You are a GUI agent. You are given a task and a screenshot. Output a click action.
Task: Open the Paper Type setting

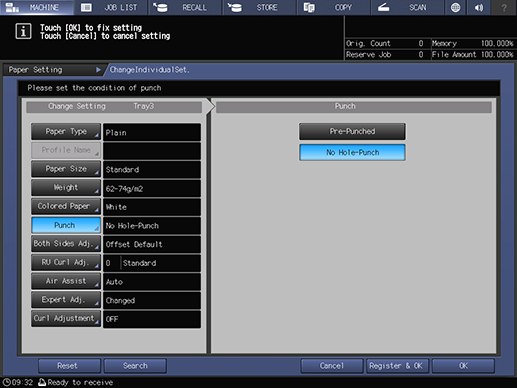pos(66,132)
